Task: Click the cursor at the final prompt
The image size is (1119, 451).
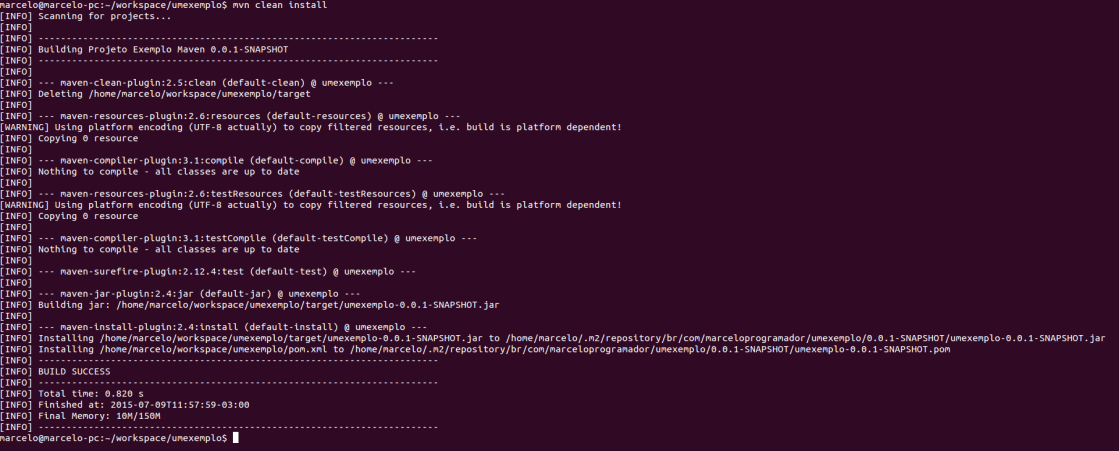Action: pos(235,438)
